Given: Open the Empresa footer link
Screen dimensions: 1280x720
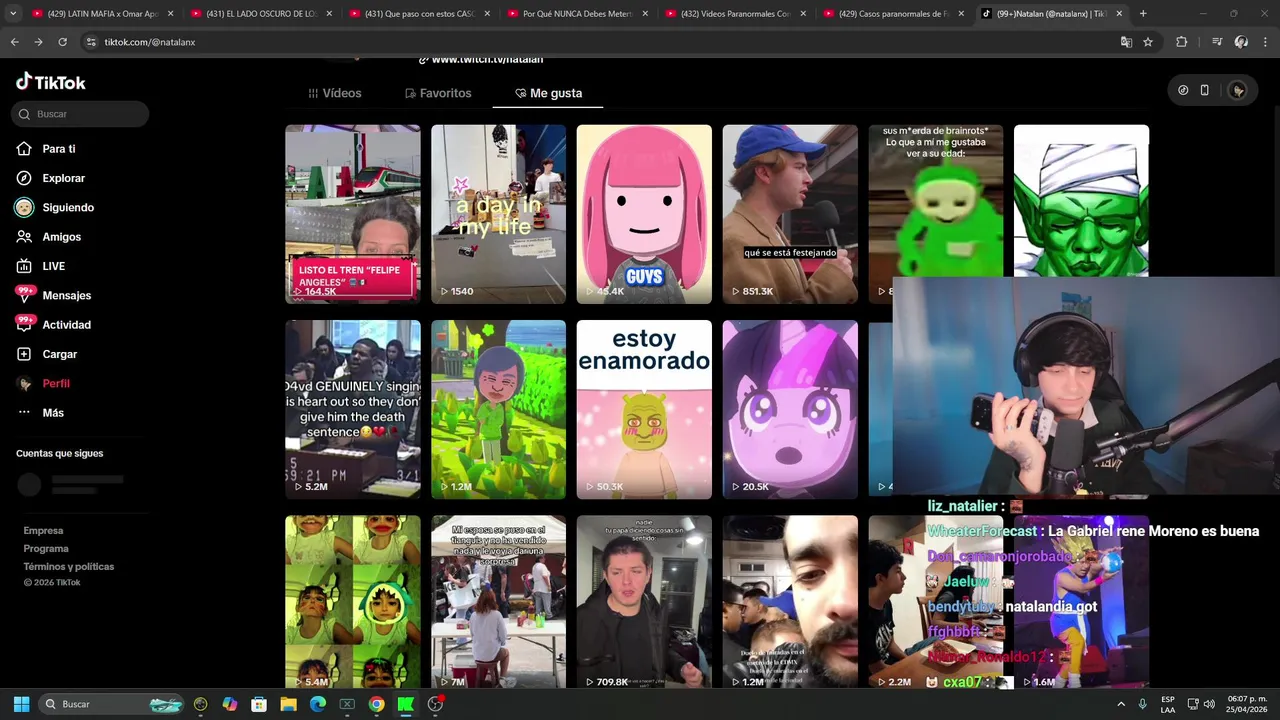Looking at the screenshot, I should tap(43, 531).
